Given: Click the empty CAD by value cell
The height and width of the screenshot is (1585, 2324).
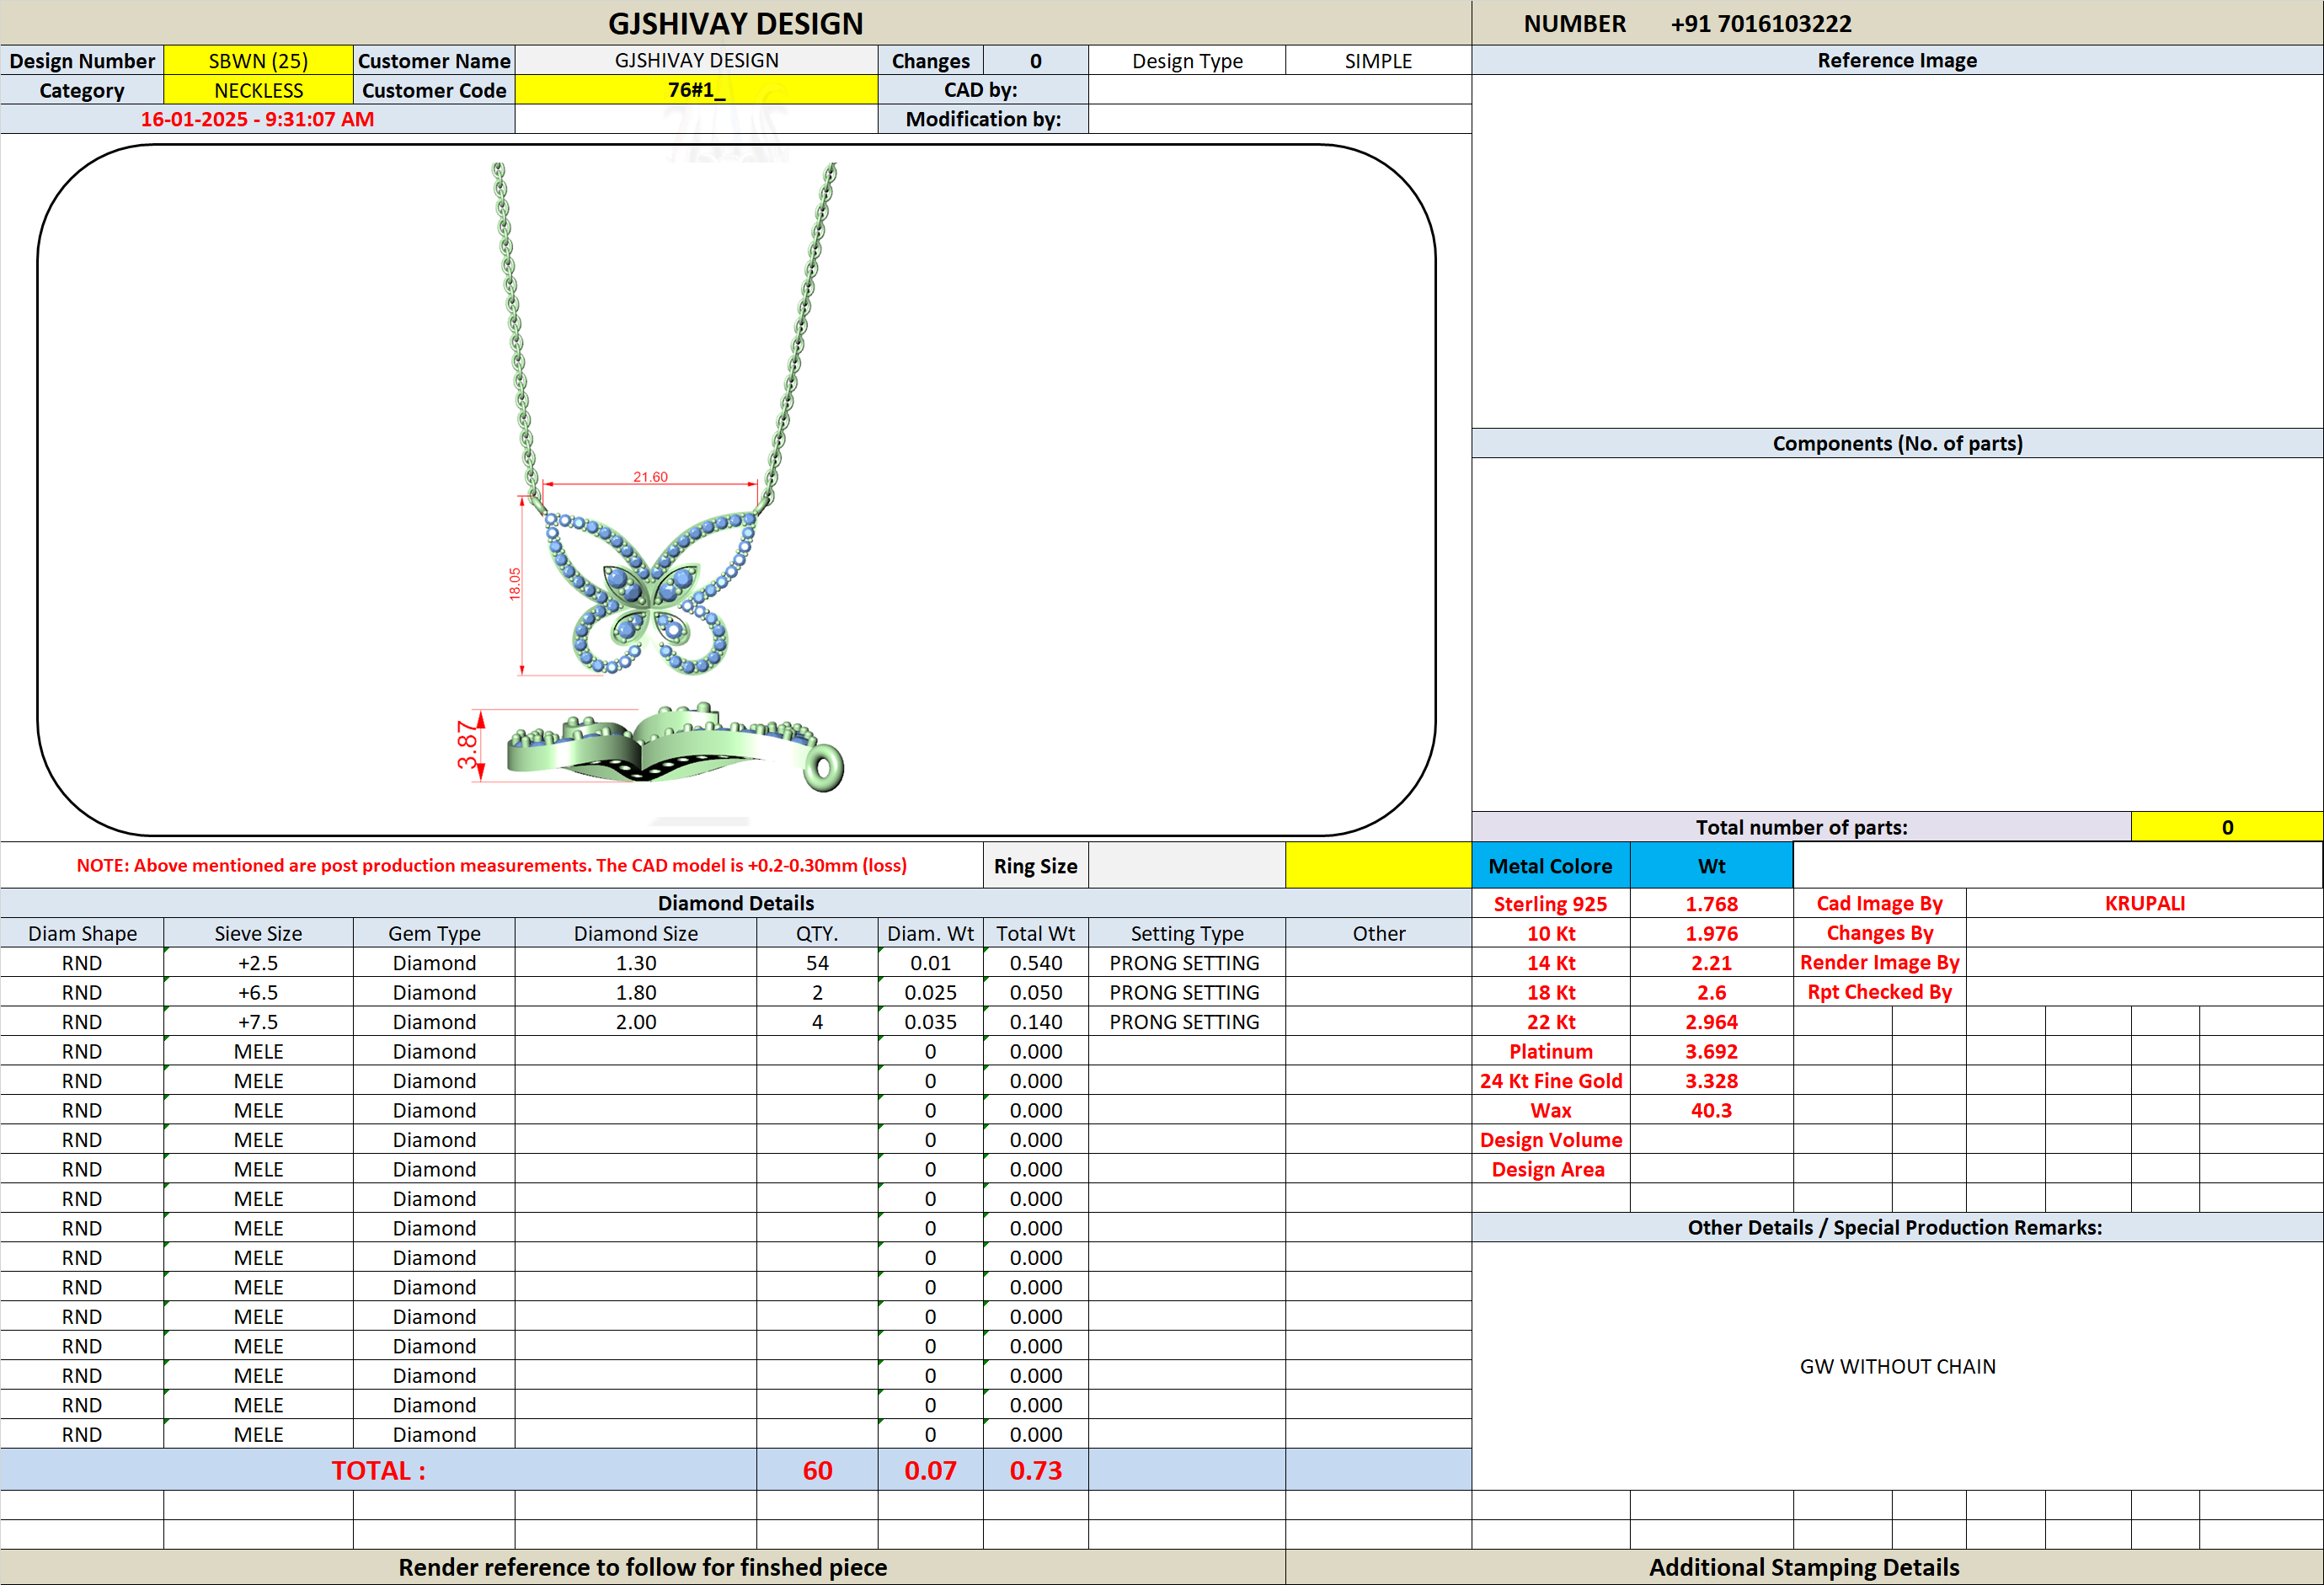Looking at the screenshot, I should (1279, 90).
